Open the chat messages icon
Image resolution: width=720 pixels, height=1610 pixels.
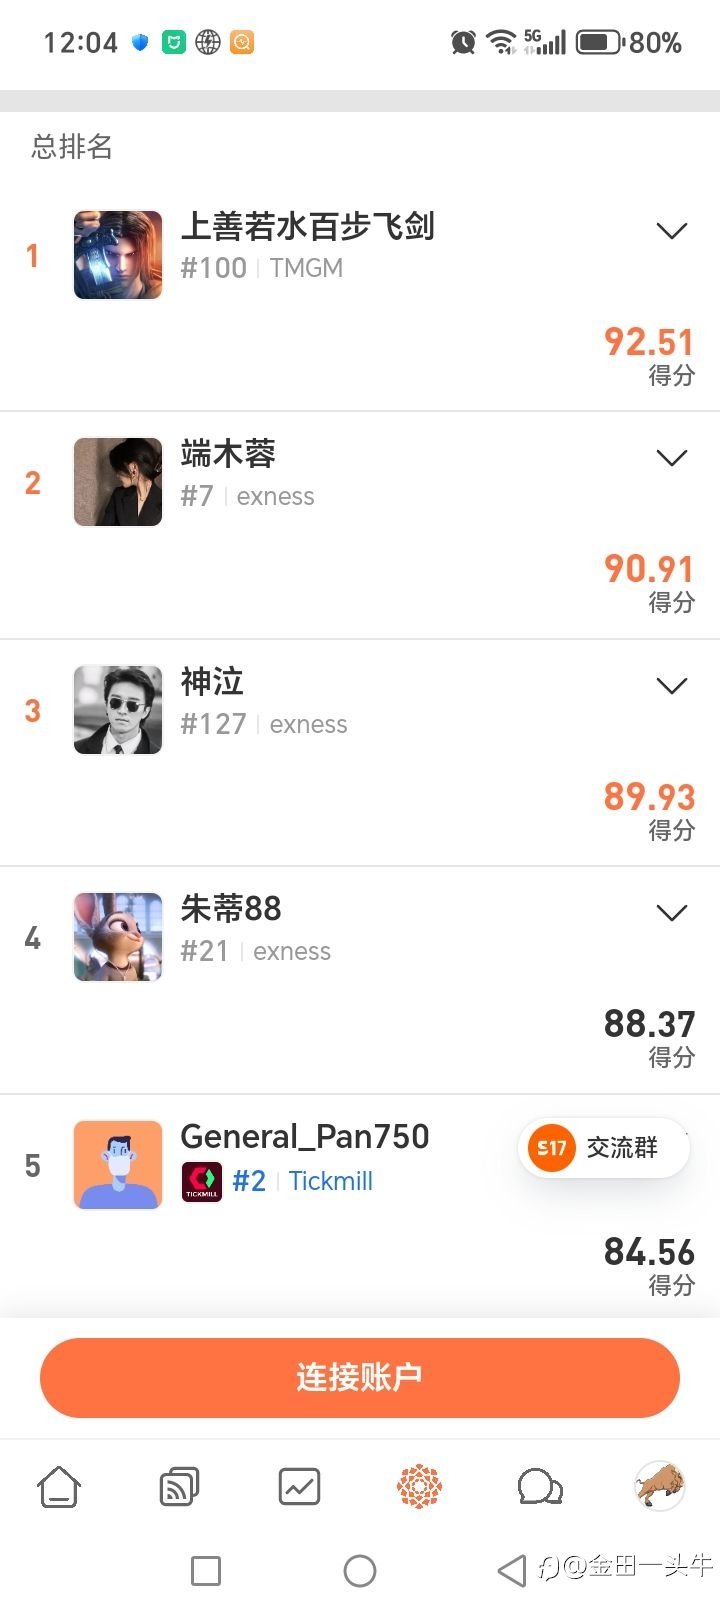click(540, 1487)
